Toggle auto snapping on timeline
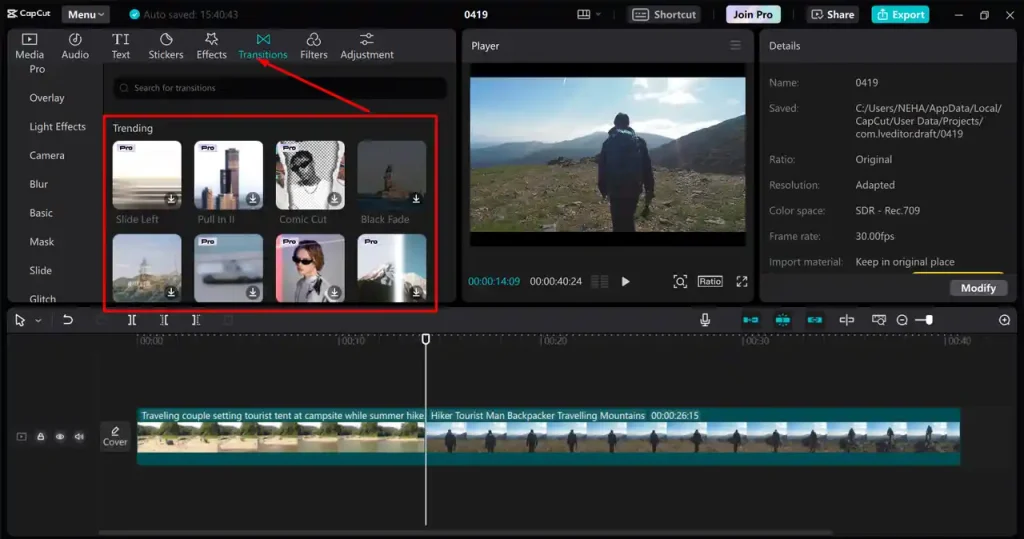This screenshot has width=1024, height=539. (x=782, y=319)
